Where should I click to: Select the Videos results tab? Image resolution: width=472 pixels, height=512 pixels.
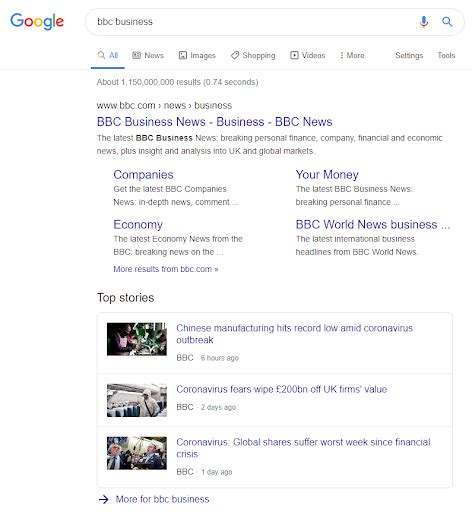[x=307, y=55]
